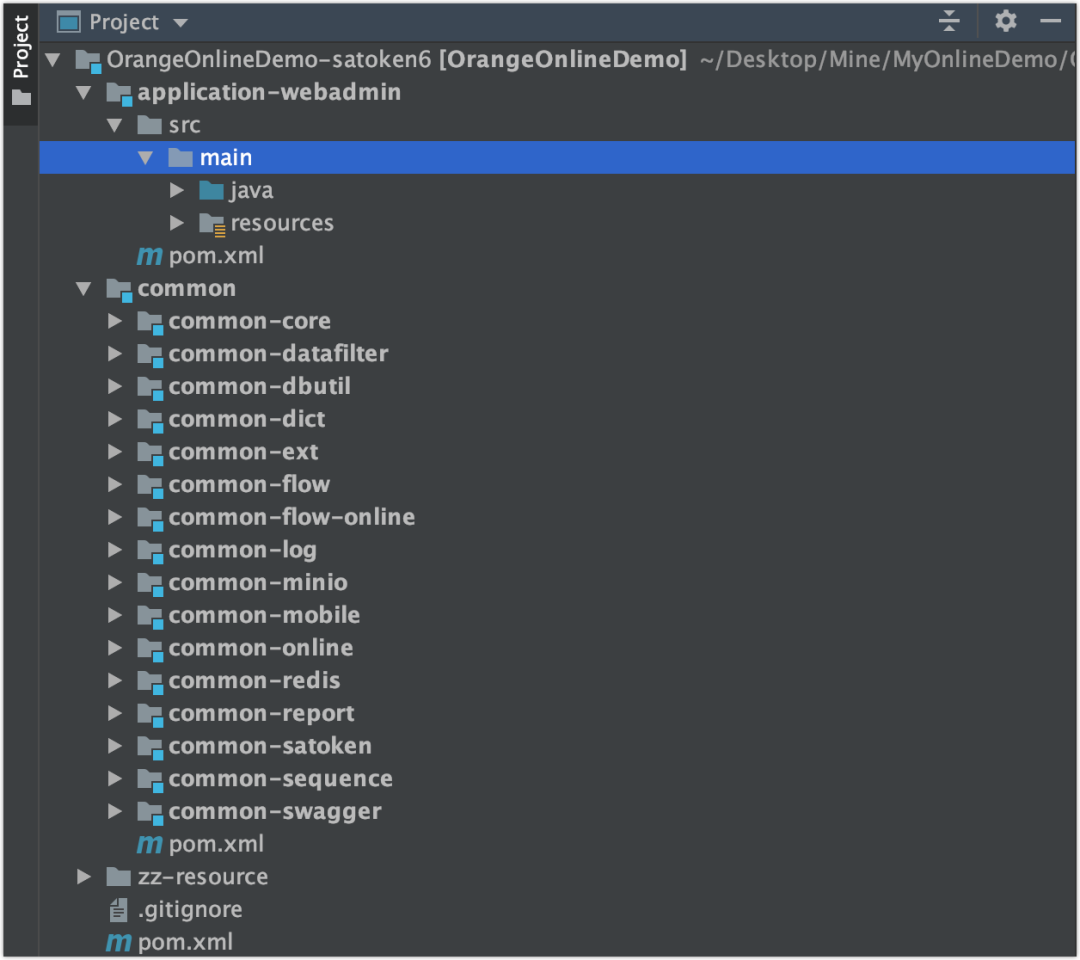This screenshot has width=1080, height=960.
Task: Expand the common-minio module
Action: point(114,583)
